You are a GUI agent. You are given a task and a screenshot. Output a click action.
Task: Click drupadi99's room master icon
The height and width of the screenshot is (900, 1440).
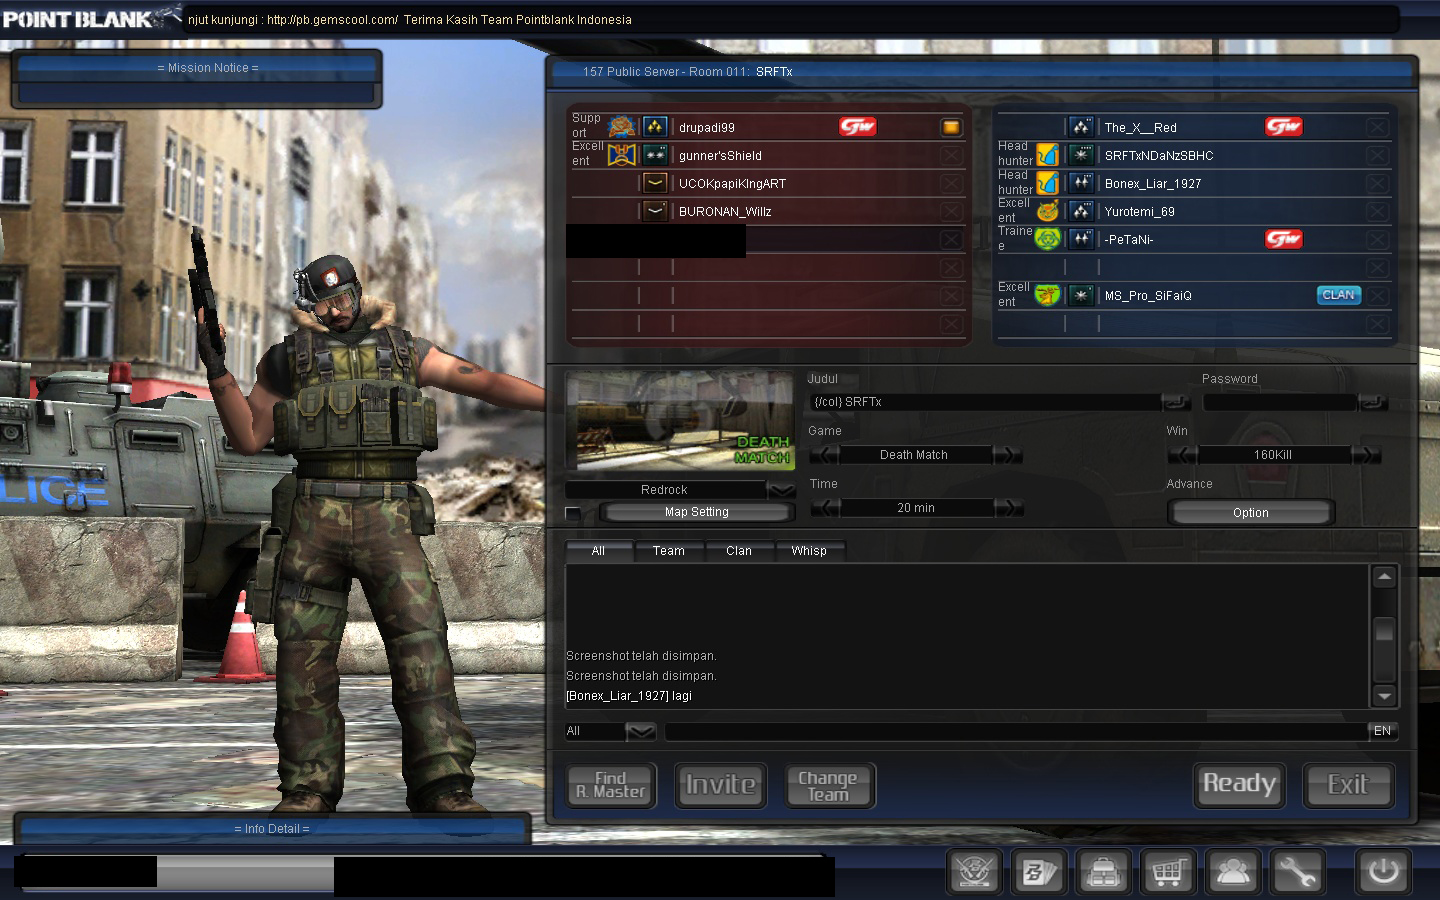pyautogui.click(x=951, y=127)
